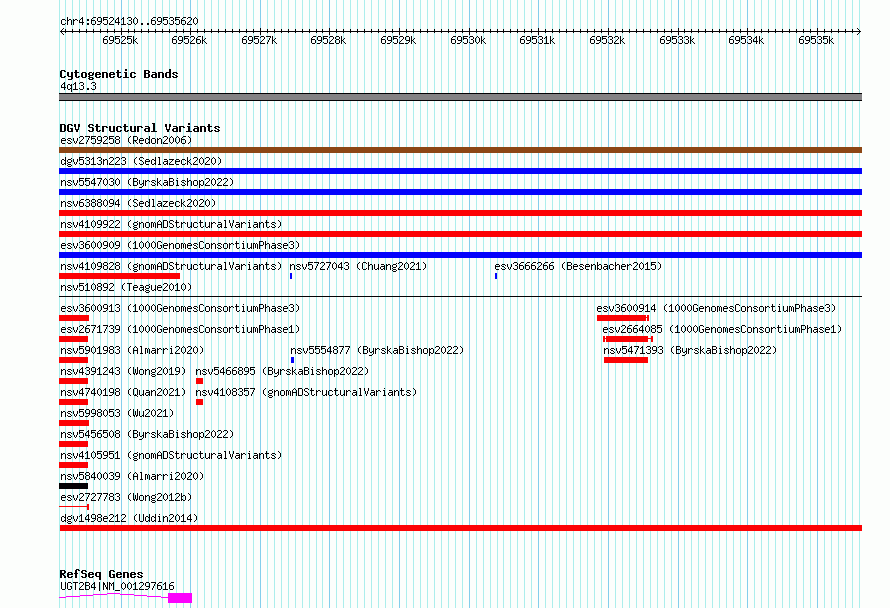Select nsv4740198 (Quan2021) label

[x=123, y=392]
